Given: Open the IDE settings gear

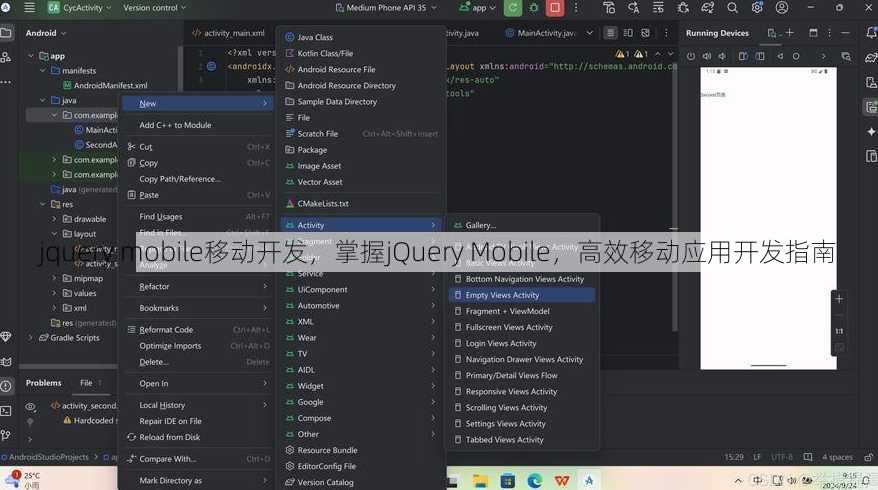Looking at the screenshot, I should [x=757, y=8].
